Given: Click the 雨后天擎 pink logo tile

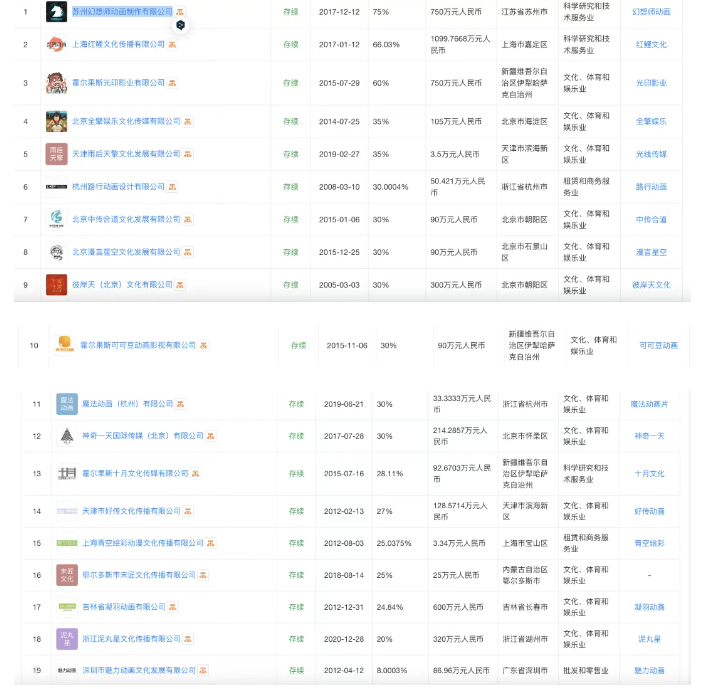Looking at the screenshot, I should tap(56, 154).
